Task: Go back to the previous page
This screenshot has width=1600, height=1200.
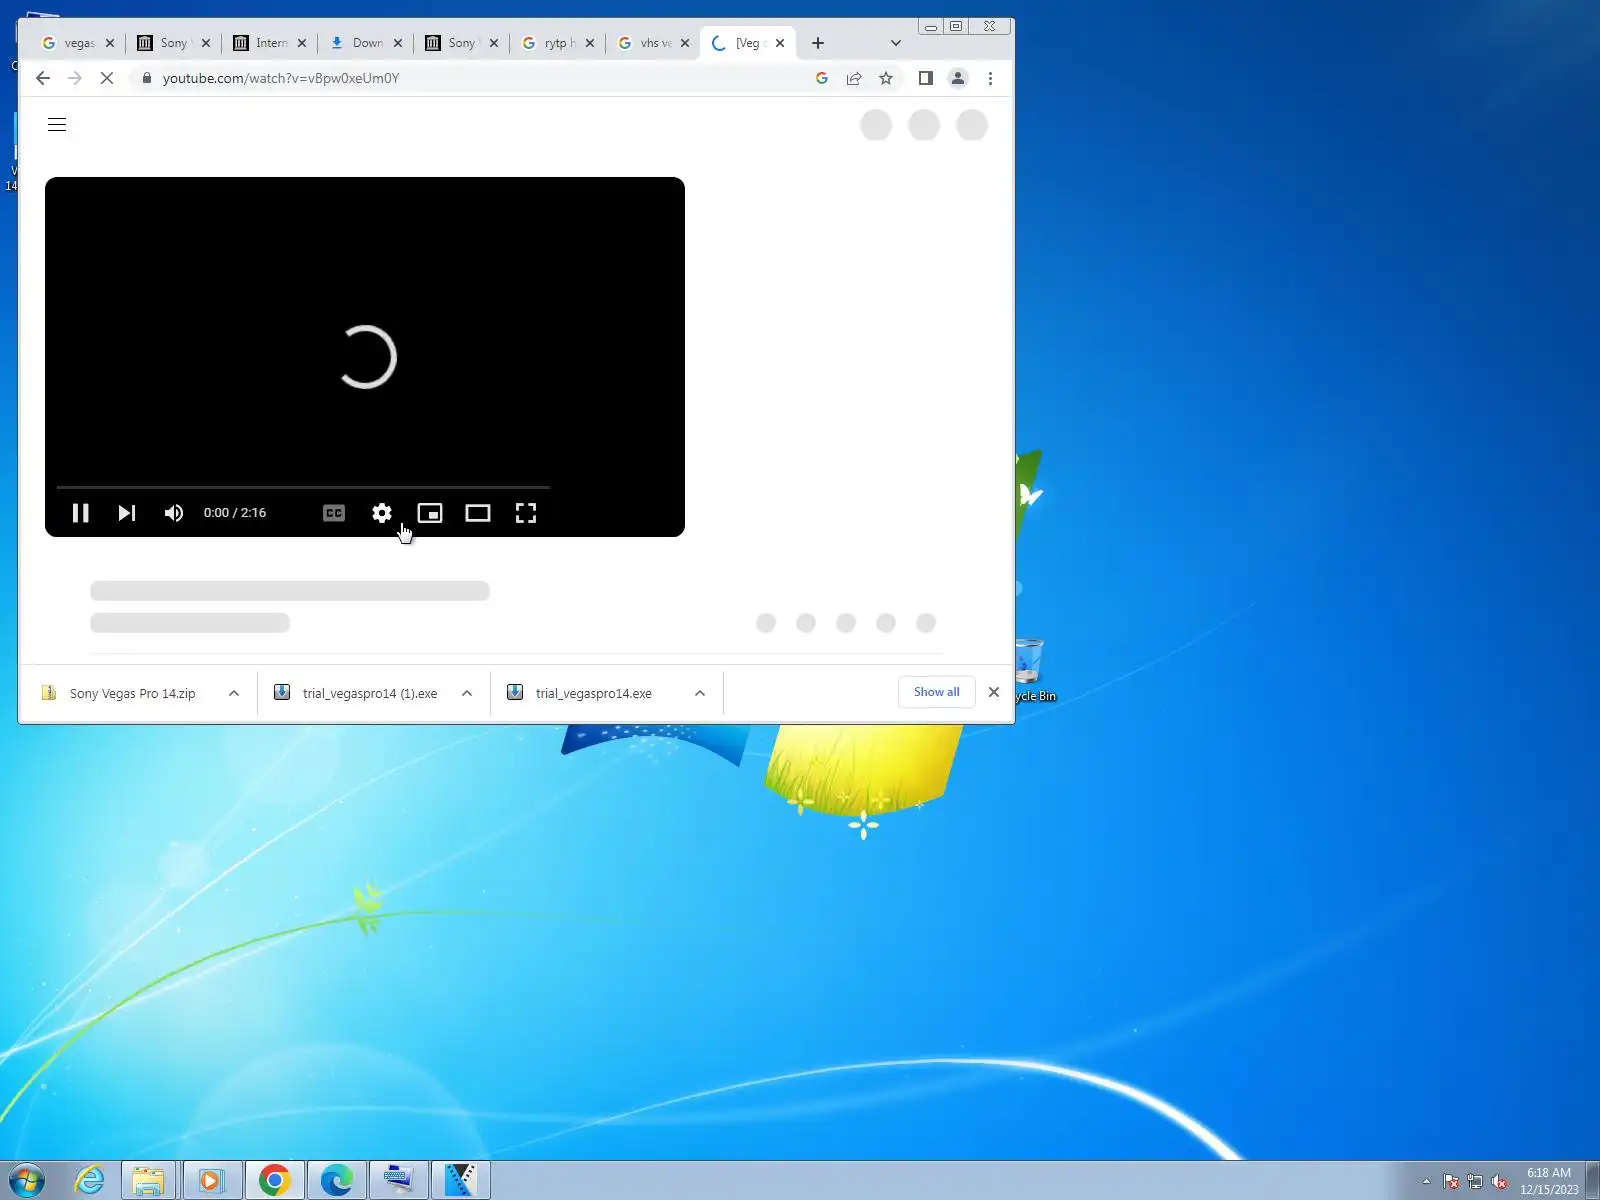Action: click(x=42, y=78)
